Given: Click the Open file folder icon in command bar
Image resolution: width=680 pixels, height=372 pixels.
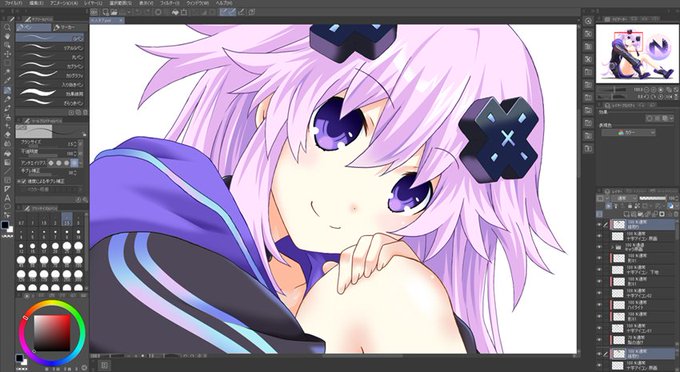Looking at the screenshot, I should 114,12.
